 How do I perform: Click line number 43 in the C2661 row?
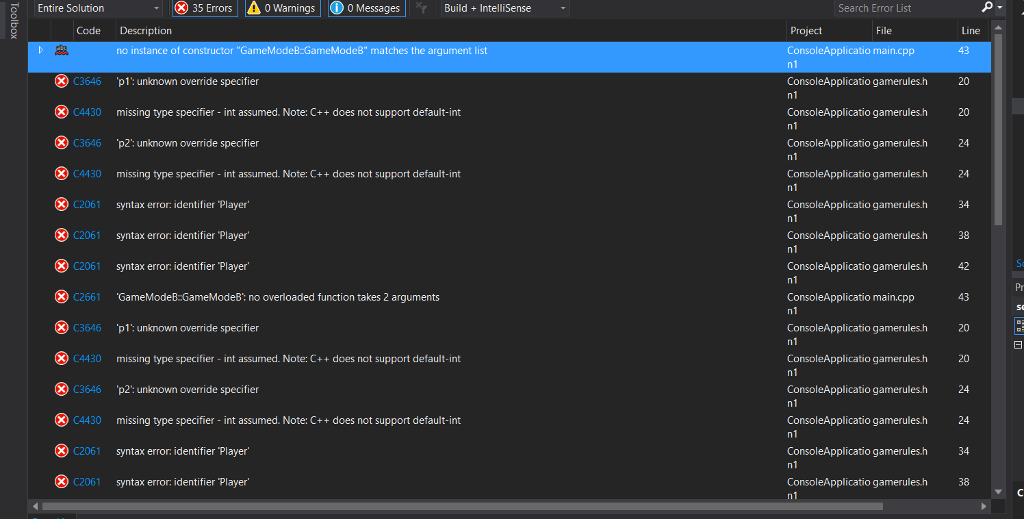963,297
